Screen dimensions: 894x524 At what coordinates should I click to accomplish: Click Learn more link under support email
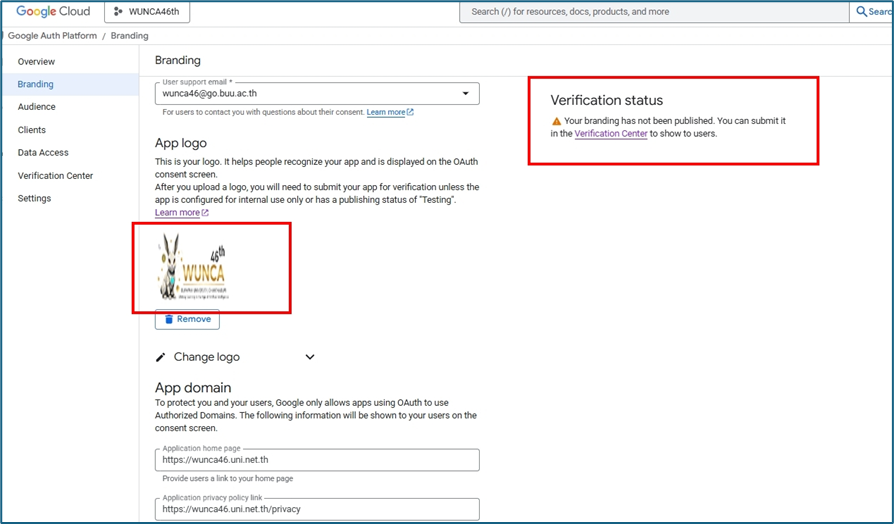[x=386, y=113]
